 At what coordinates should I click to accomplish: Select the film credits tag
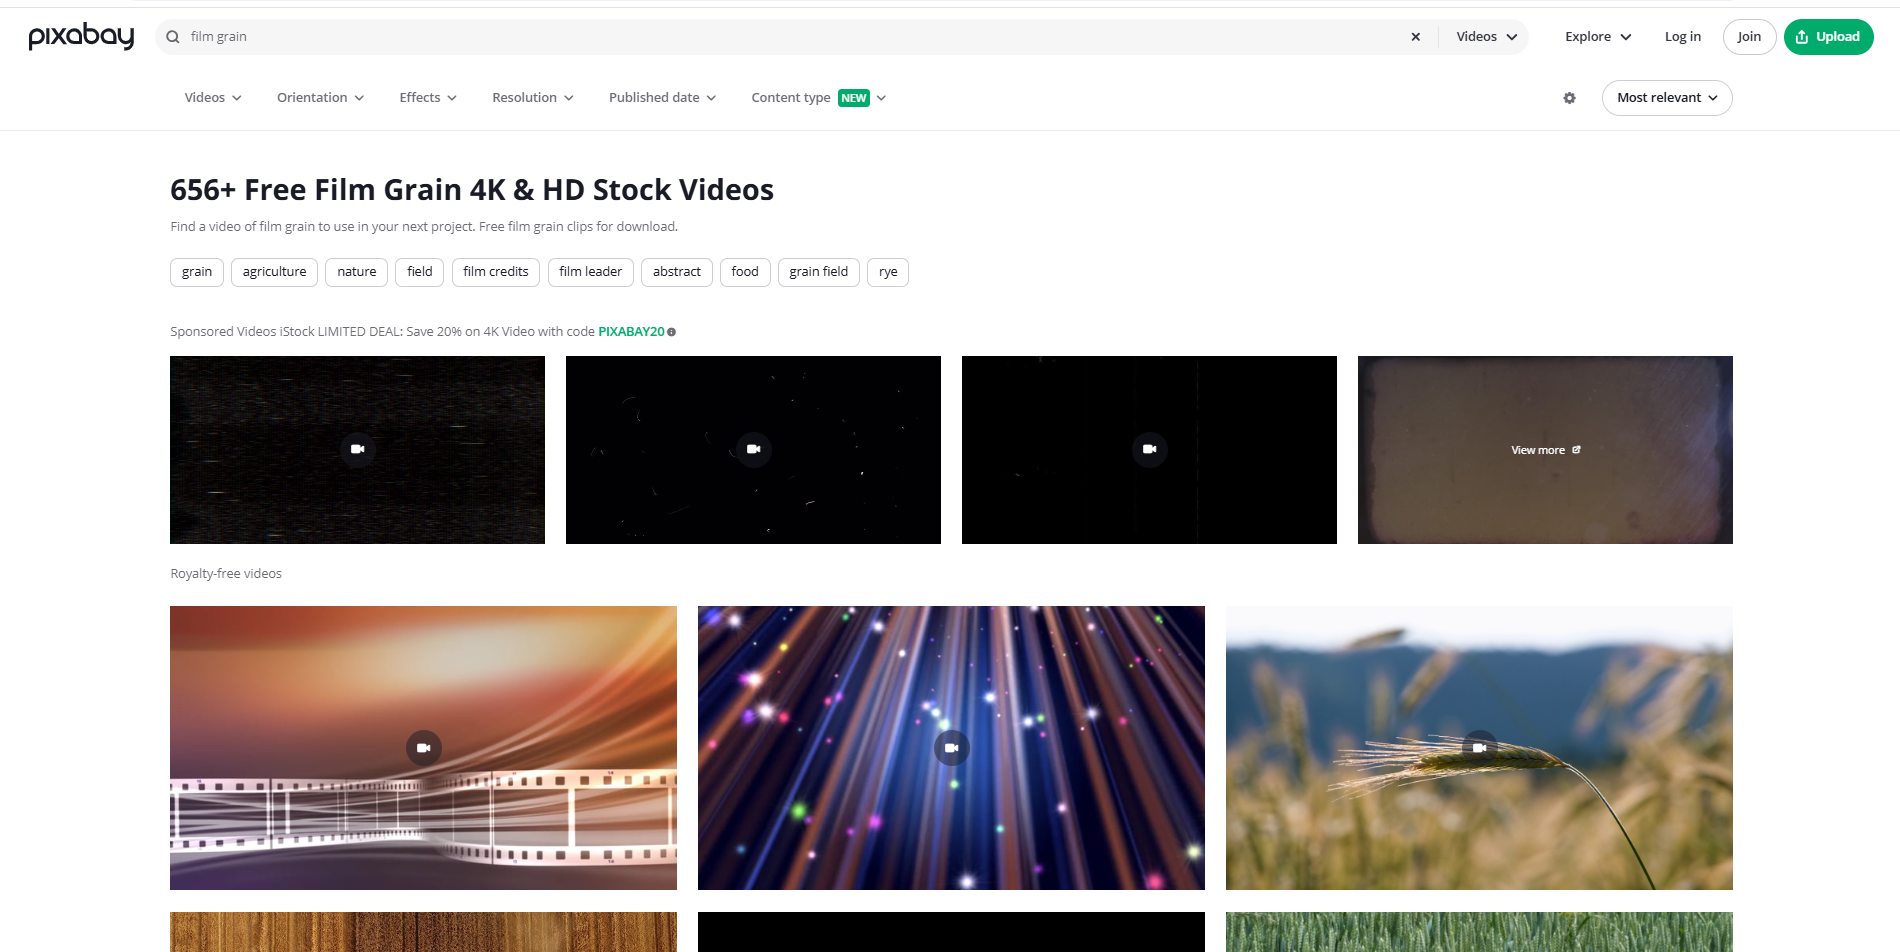pyautogui.click(x=495, y=271)
